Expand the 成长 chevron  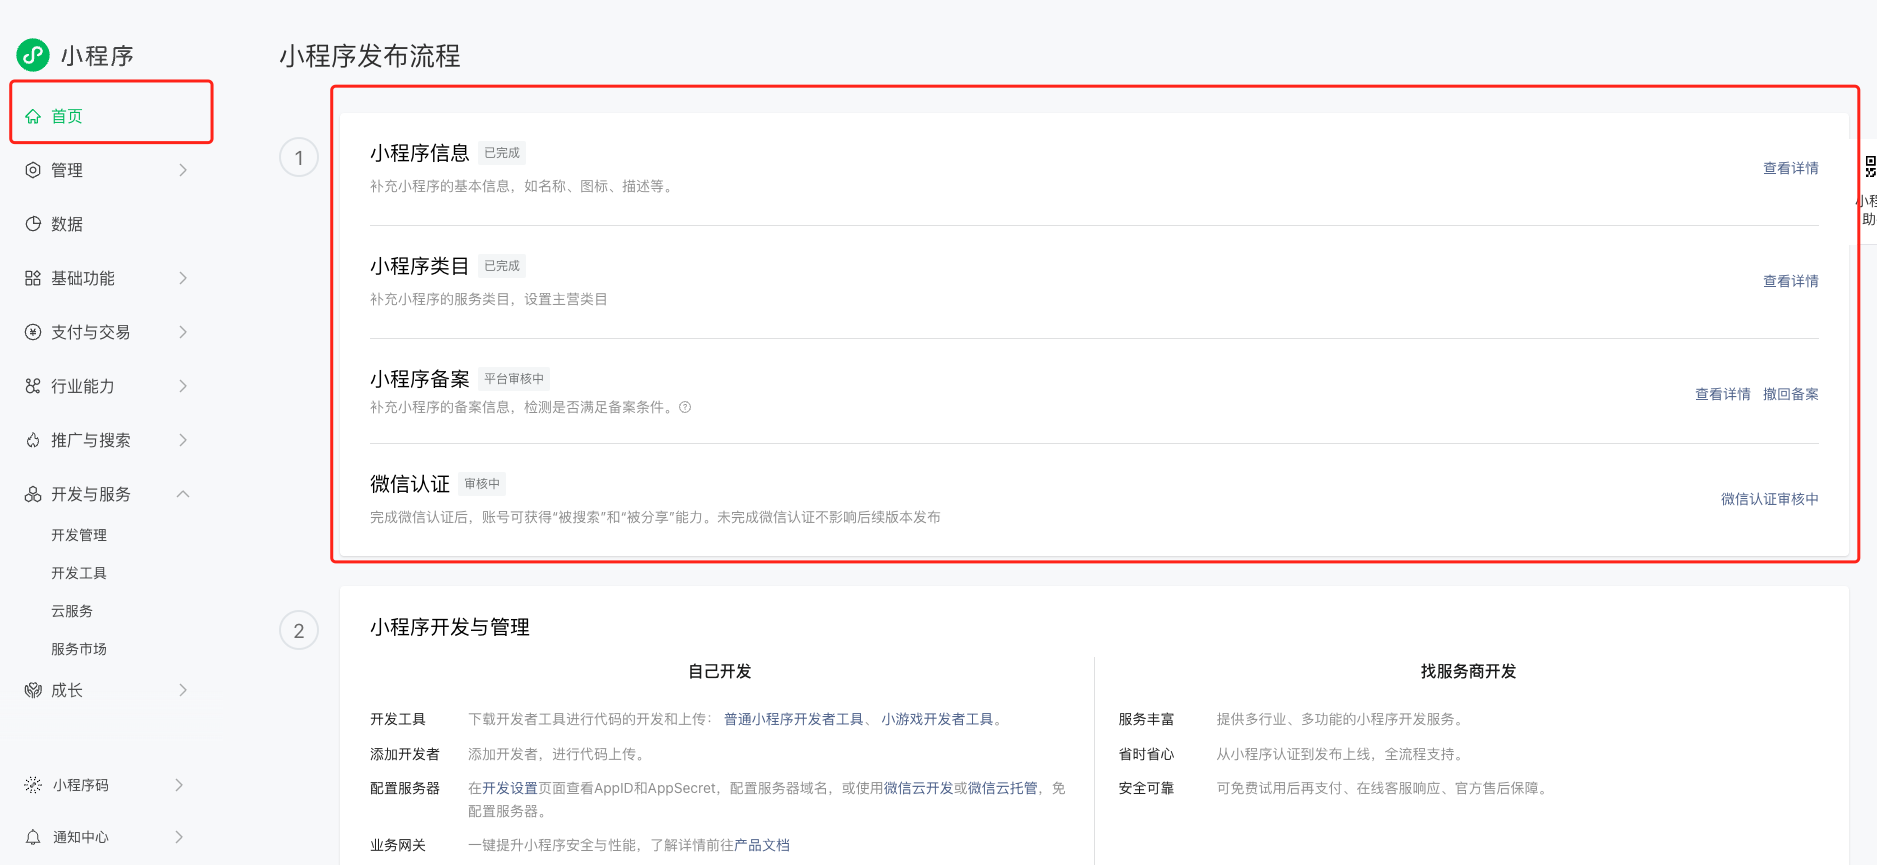click(x=183, y=690)
